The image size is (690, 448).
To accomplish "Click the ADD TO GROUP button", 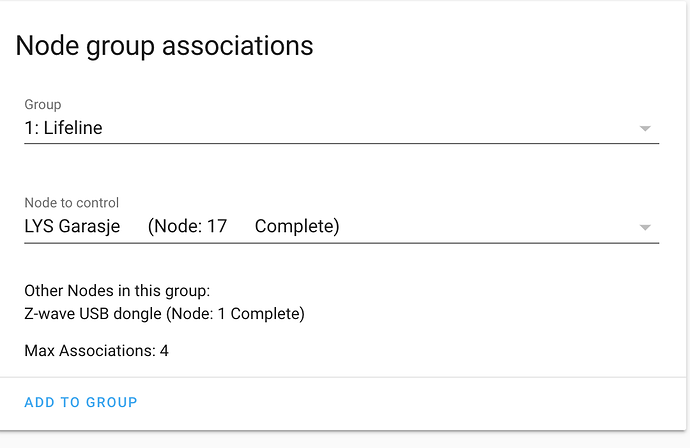I will pyautogui.click(x=81, y=402).
